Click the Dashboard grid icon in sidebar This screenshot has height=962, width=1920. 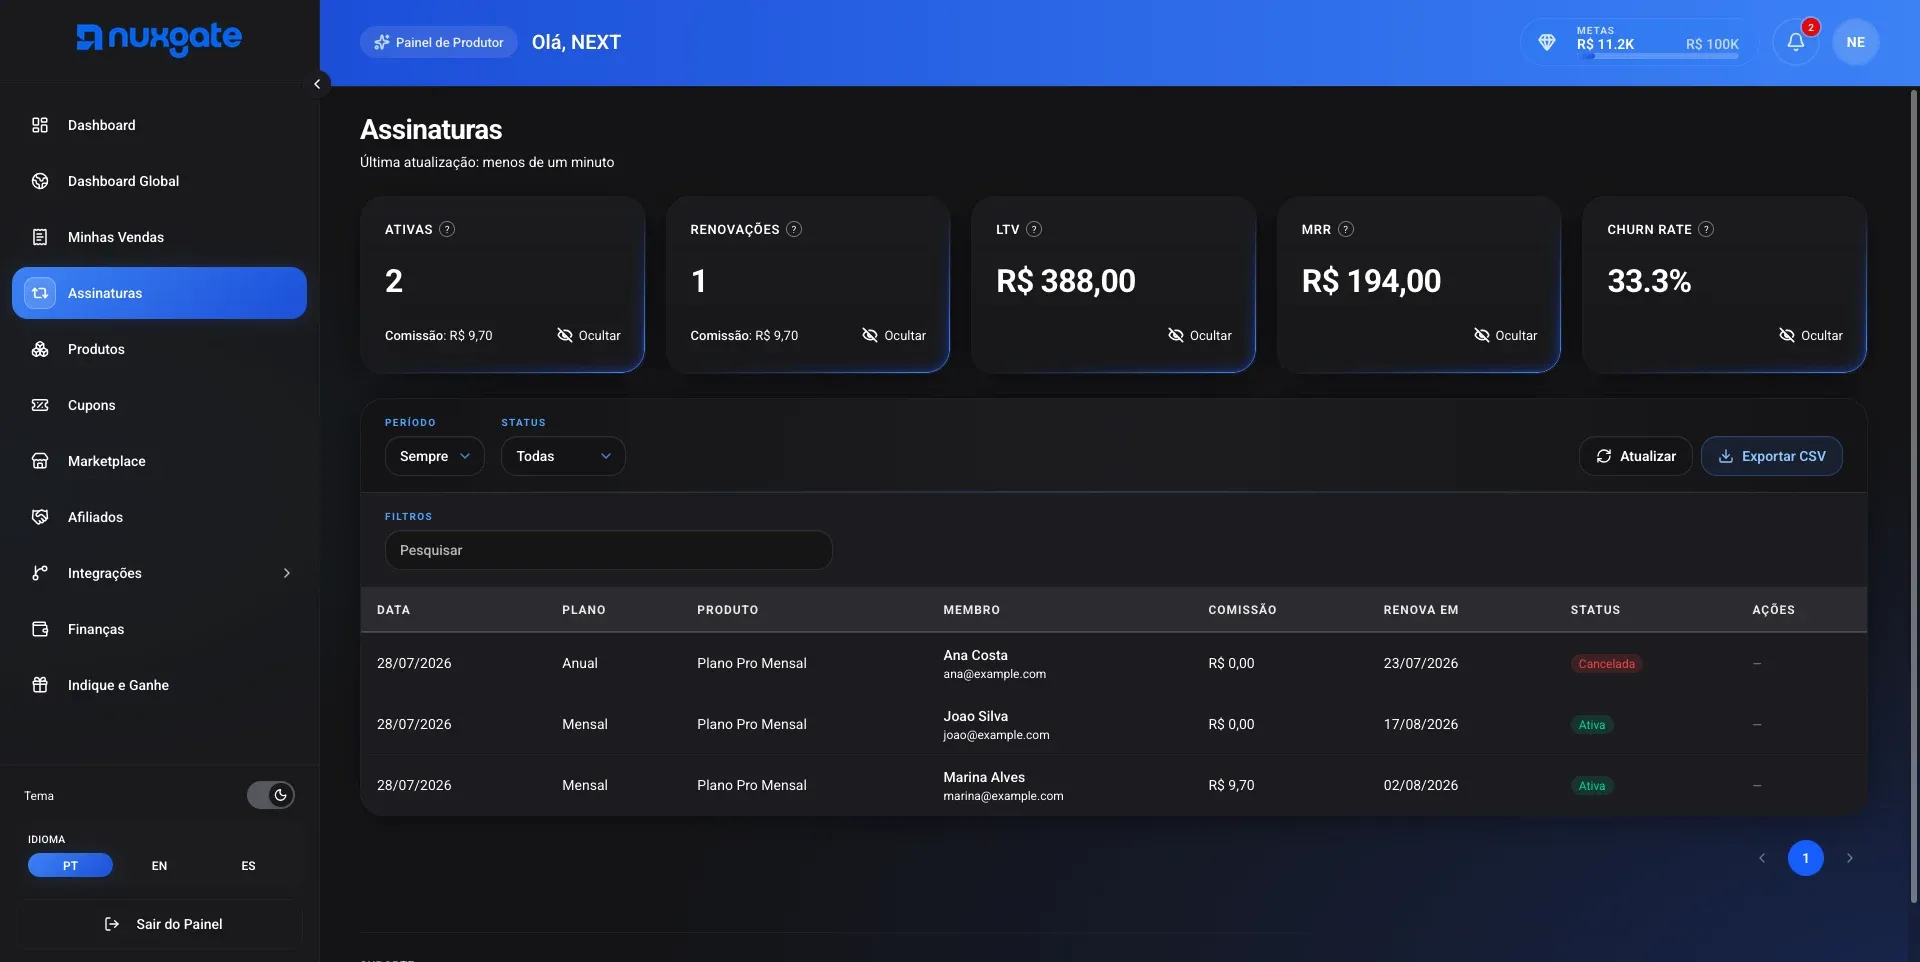pyautogui.click(x=40, y=125)
